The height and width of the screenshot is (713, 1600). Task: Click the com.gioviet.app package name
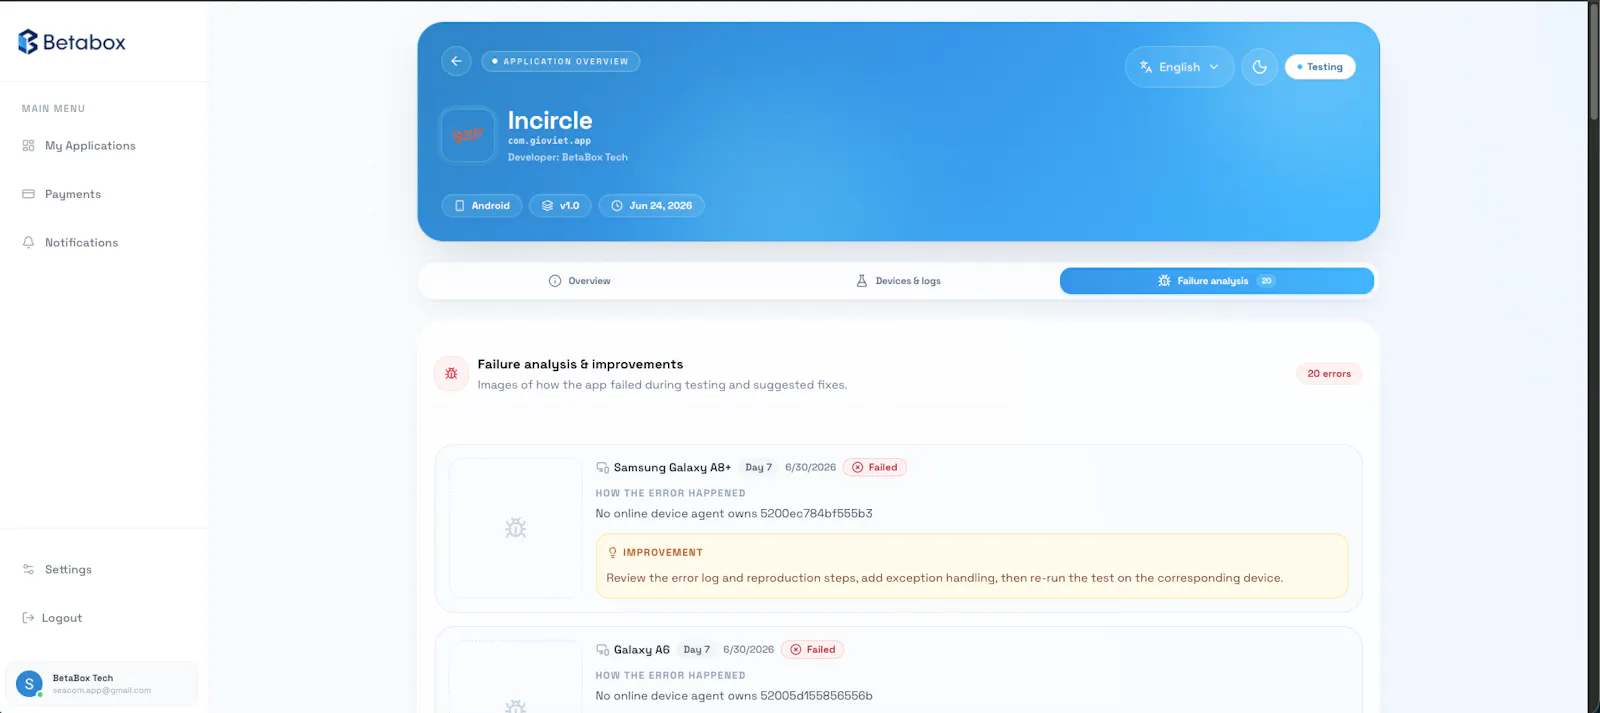549,141
